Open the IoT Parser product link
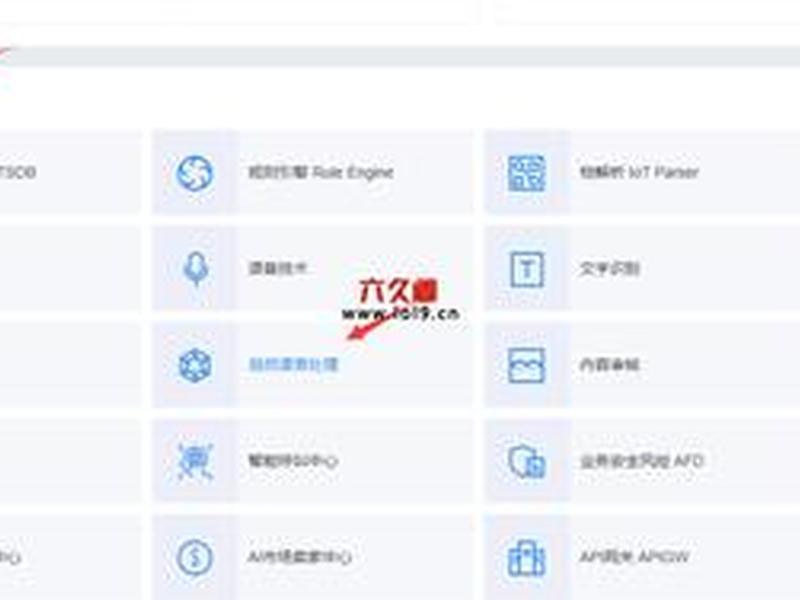 (x=639, y=172)
